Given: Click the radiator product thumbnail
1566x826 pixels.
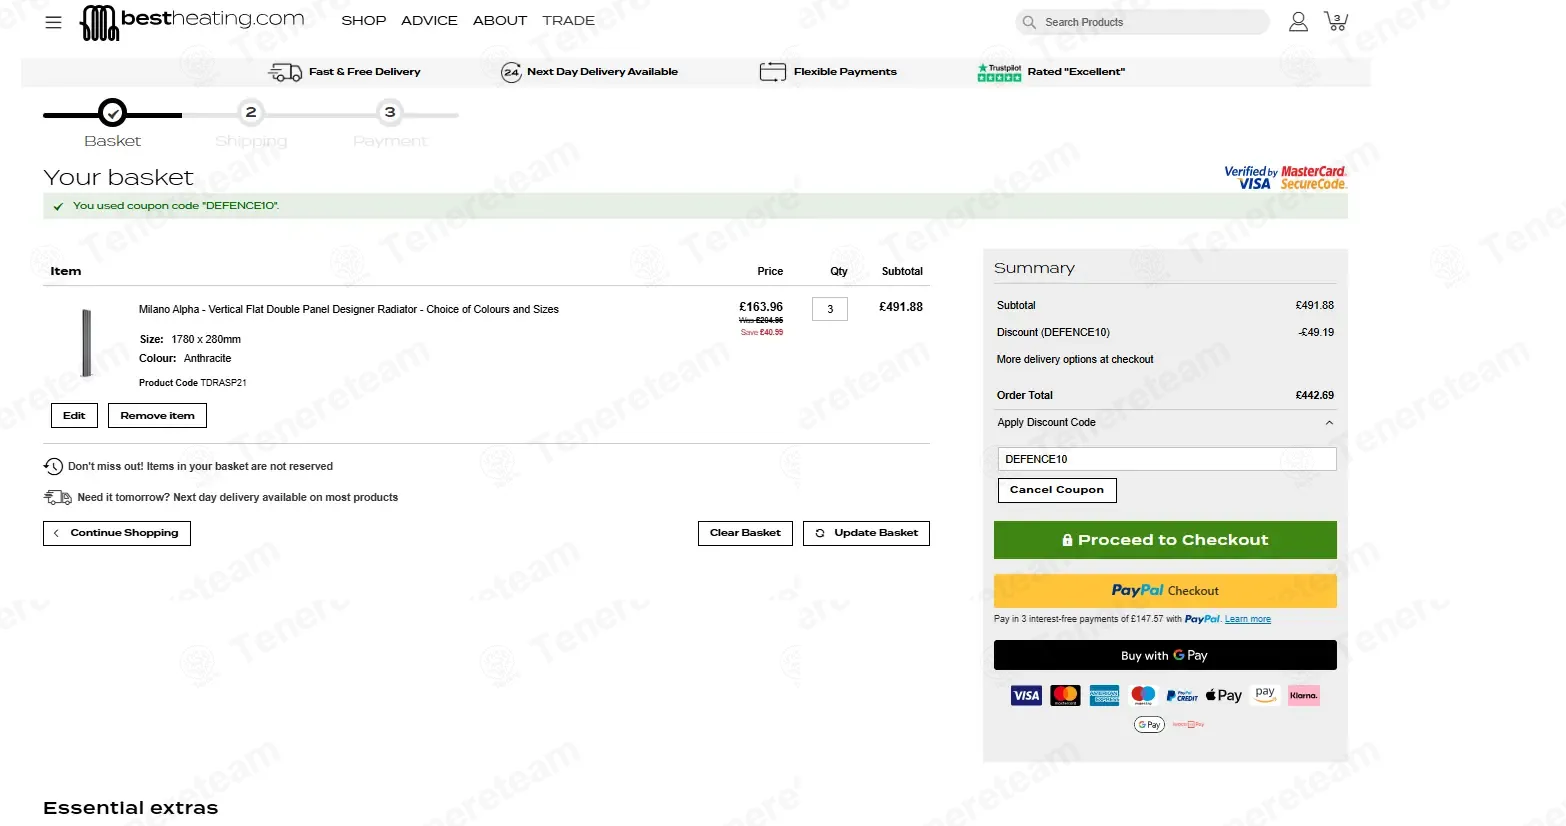Looking at the screenshot, I should 87,342.
